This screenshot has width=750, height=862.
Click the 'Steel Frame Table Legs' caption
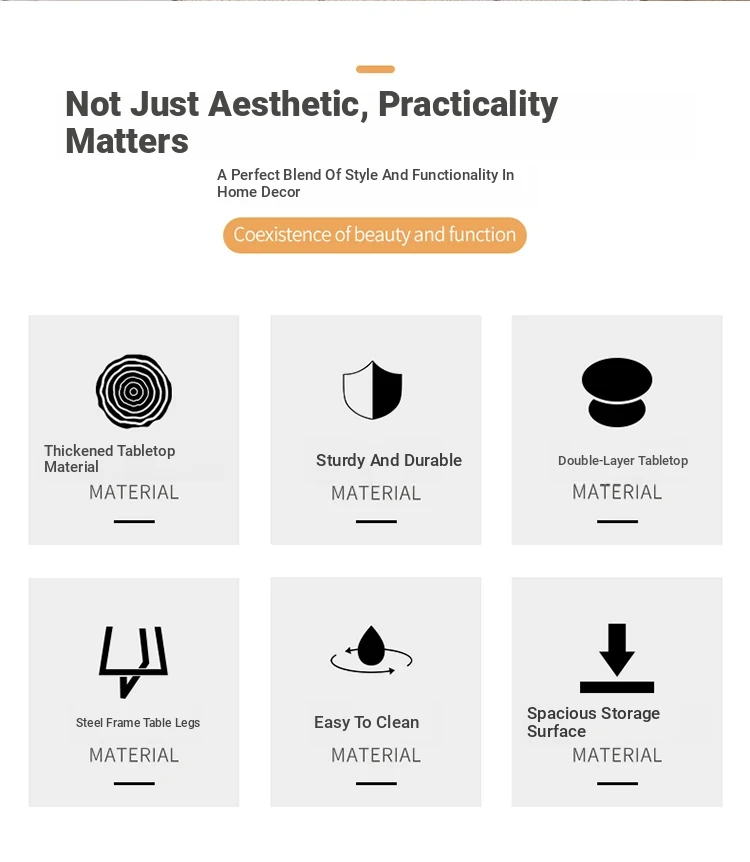point(138,723)
